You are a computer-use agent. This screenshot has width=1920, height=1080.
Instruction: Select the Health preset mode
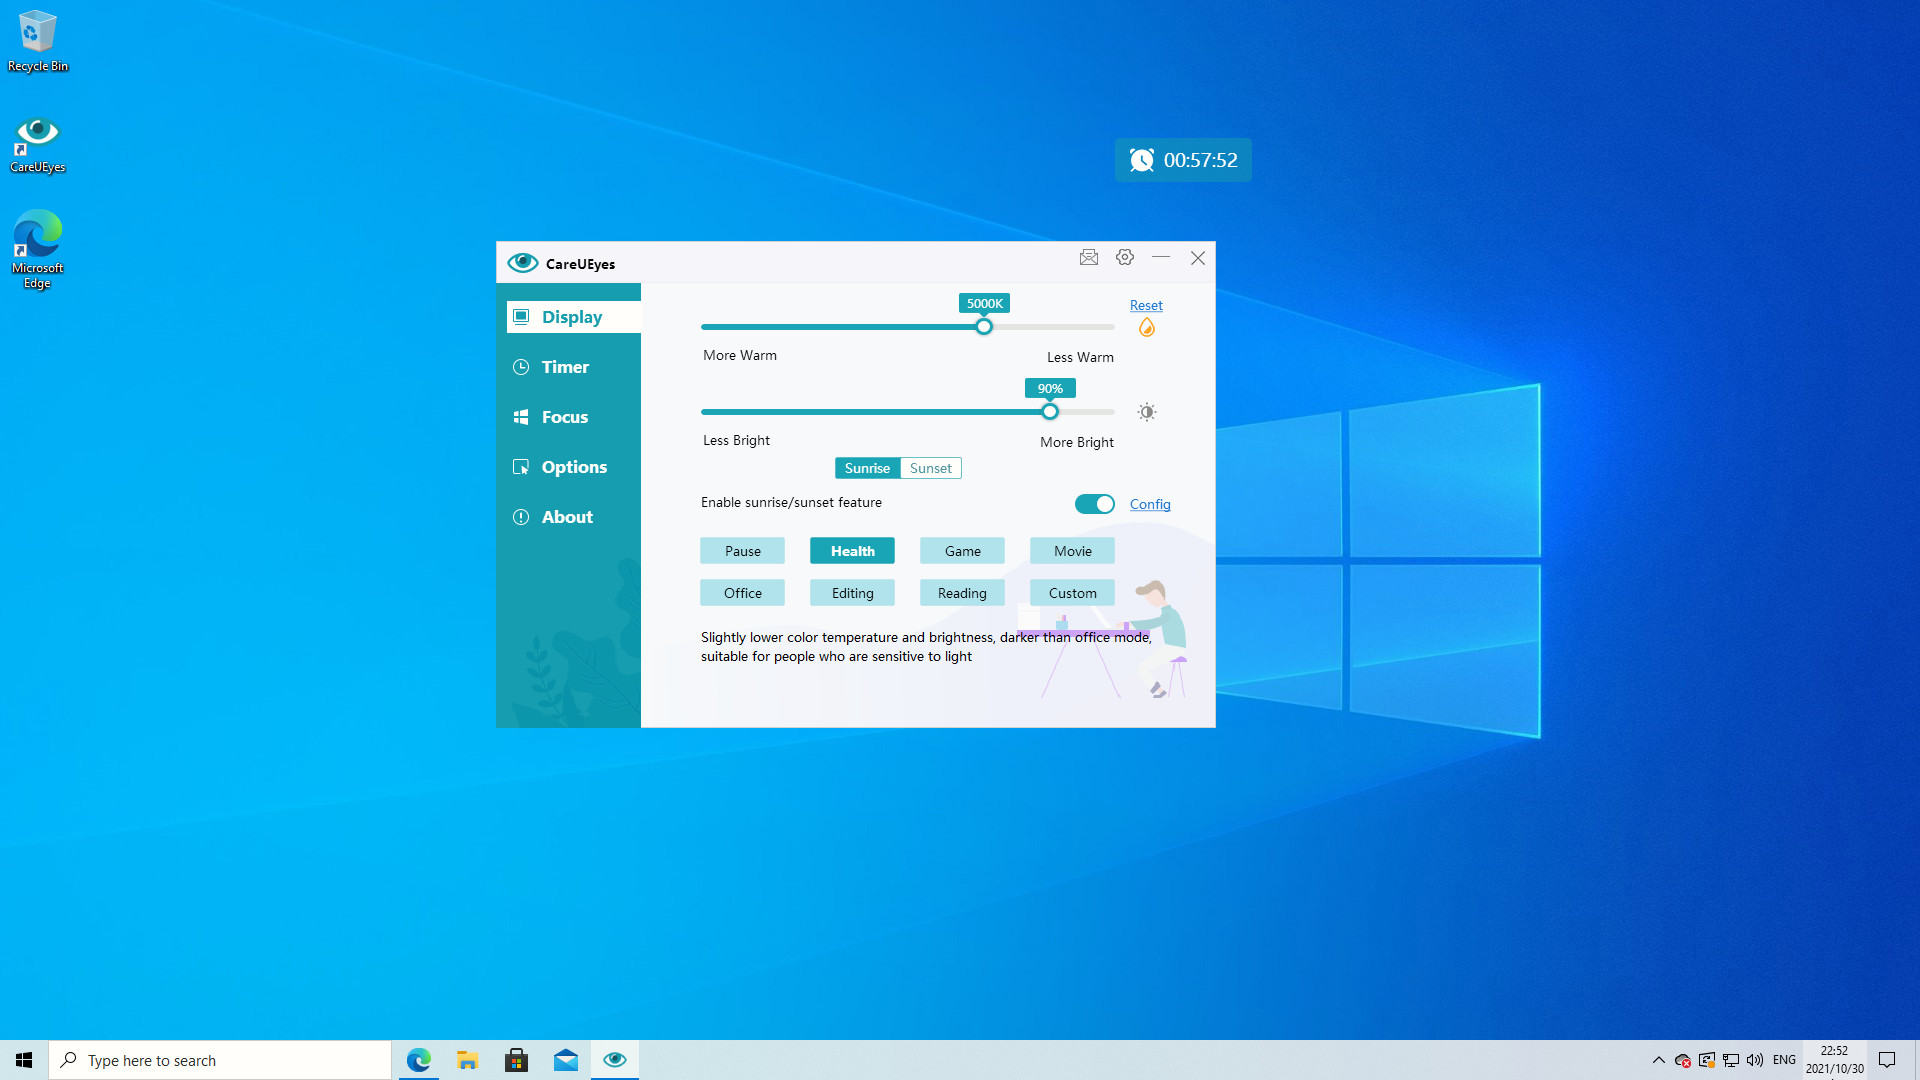(851, 550)
